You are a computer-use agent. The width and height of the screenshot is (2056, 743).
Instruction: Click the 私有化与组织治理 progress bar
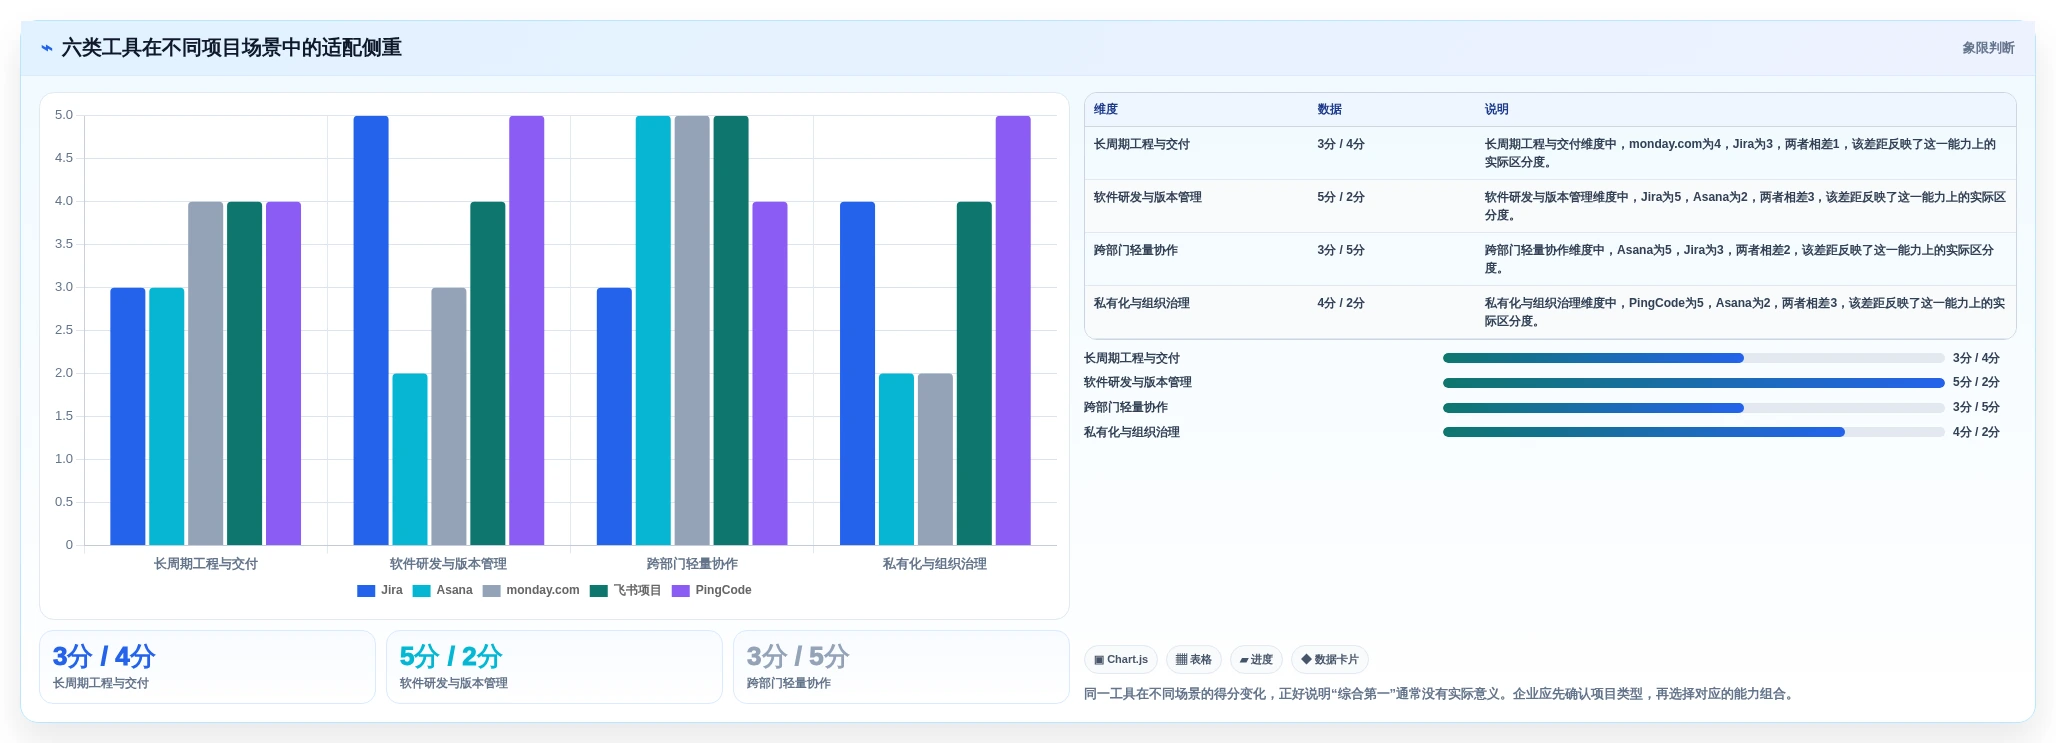coord(1694,433)
